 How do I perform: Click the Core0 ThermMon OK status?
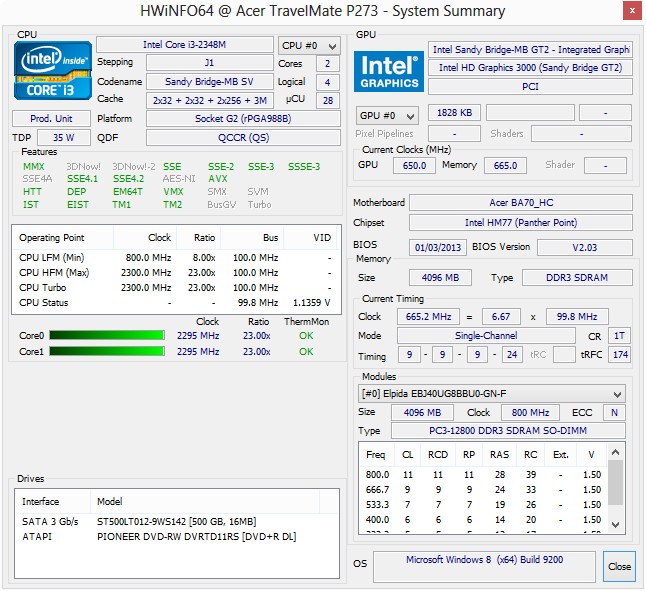point(306,336)
